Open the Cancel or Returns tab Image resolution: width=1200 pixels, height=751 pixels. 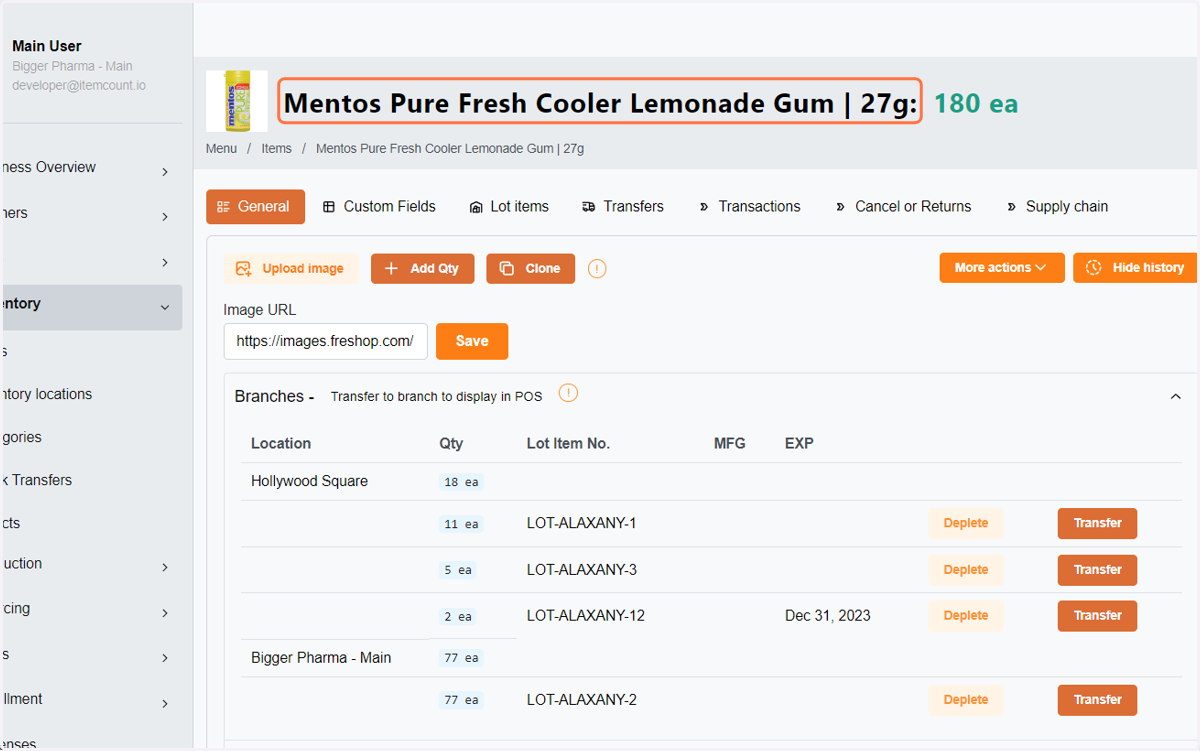[x=903, y=207]
